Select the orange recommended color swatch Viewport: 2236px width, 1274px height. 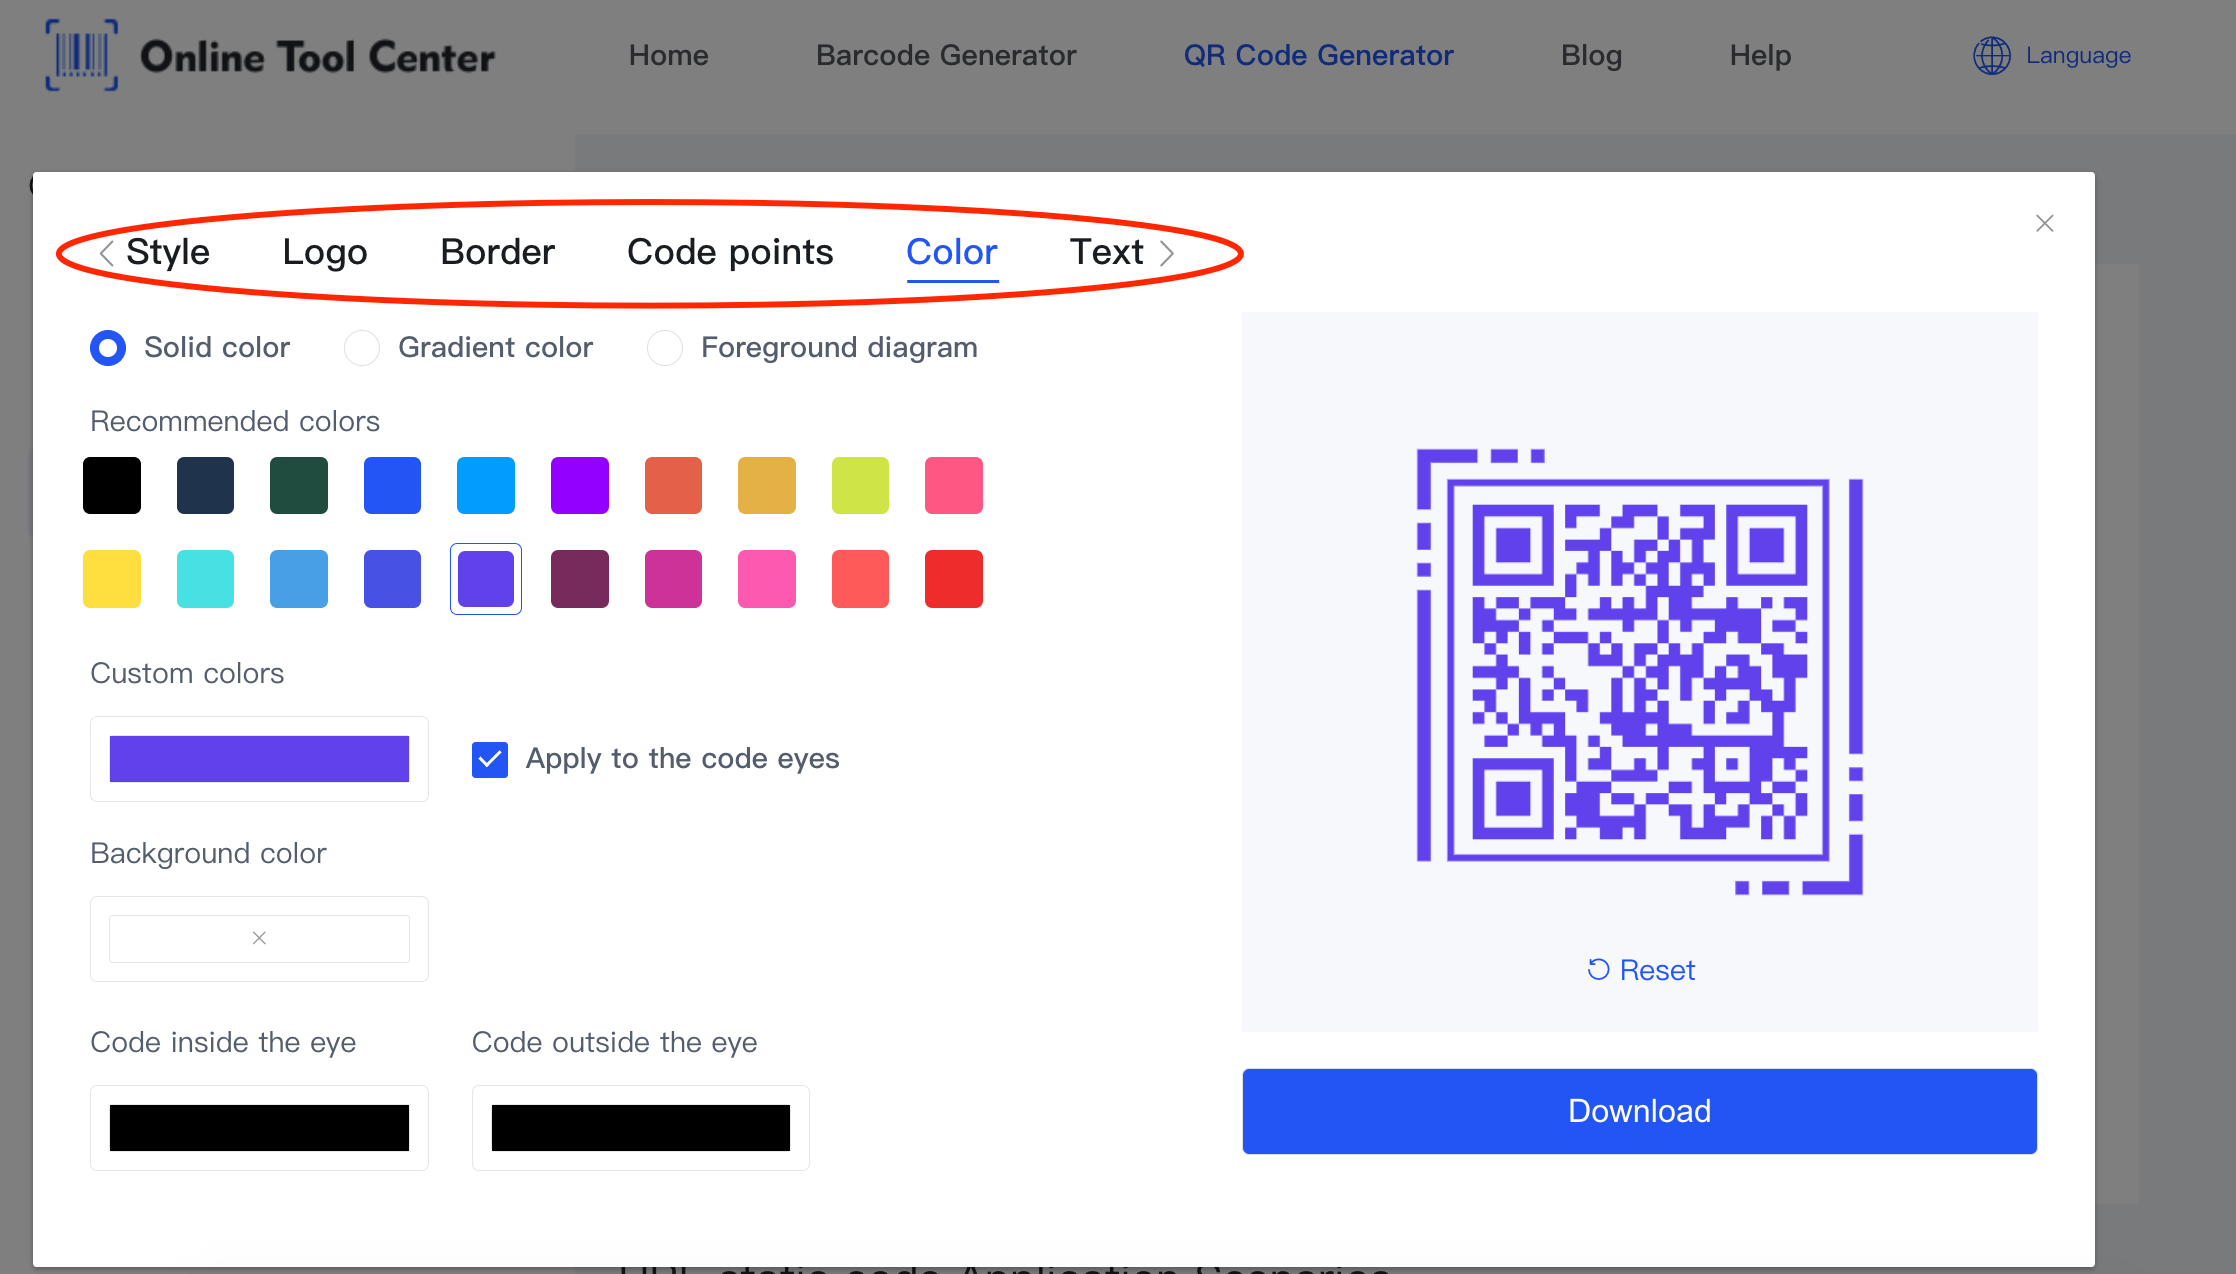click(673, 482)
